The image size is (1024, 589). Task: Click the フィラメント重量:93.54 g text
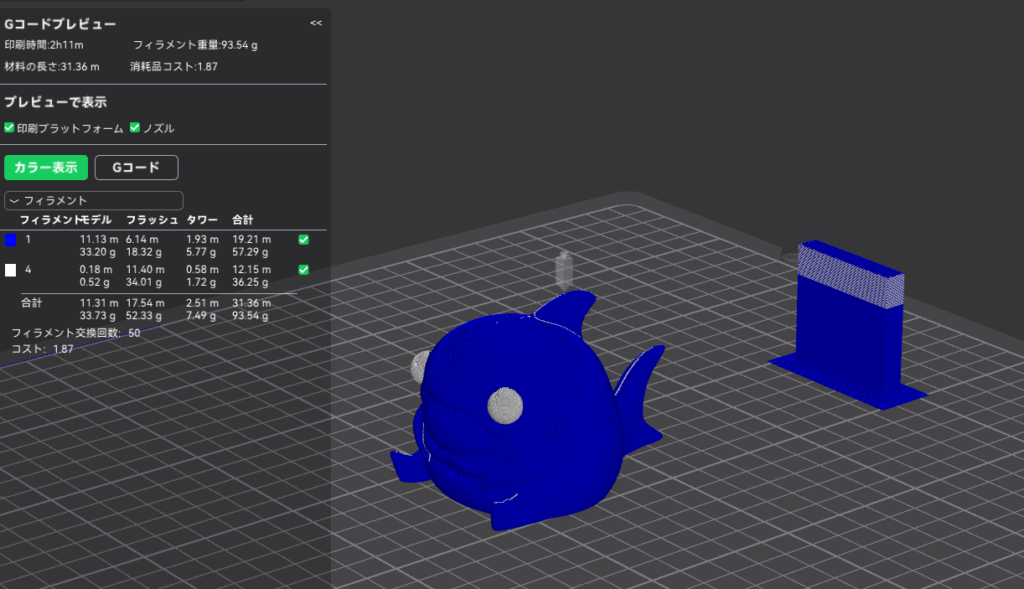(195, 45)
